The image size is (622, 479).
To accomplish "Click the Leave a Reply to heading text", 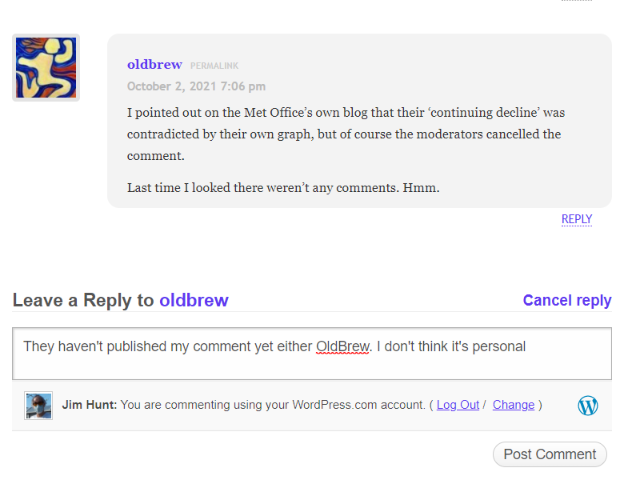I will tap(83, 300).
